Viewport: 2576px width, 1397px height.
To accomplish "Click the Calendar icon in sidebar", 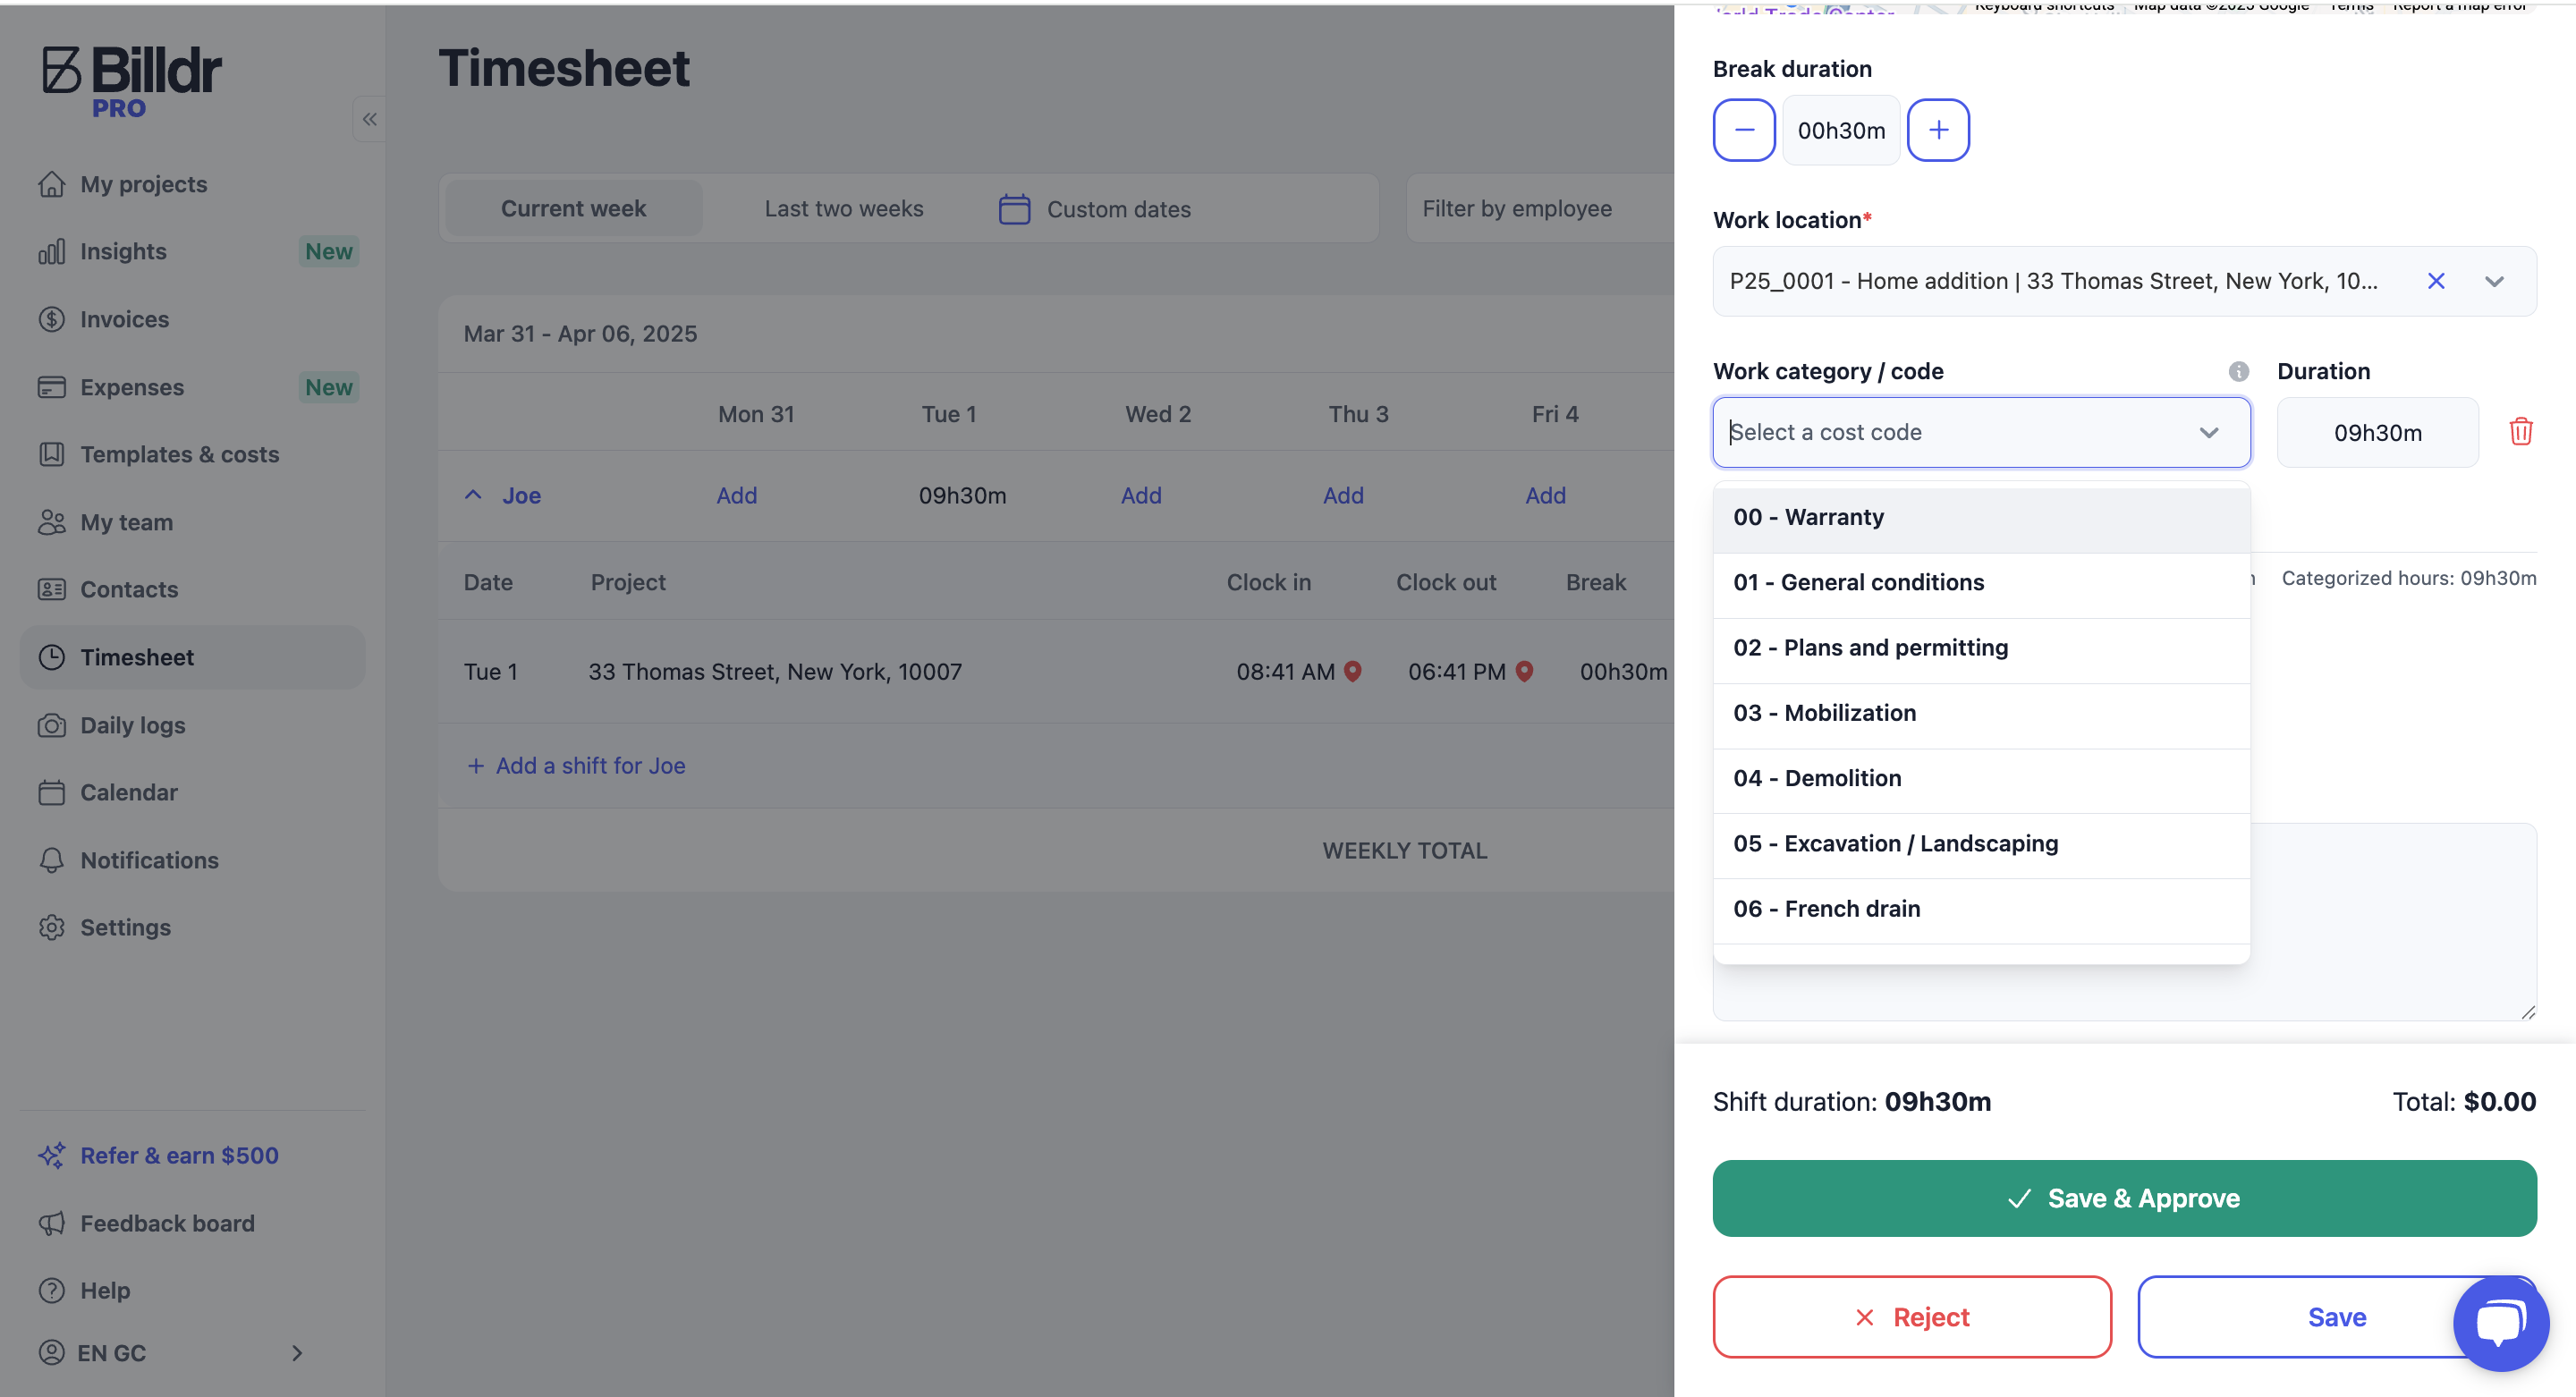I will click(52, 792).
